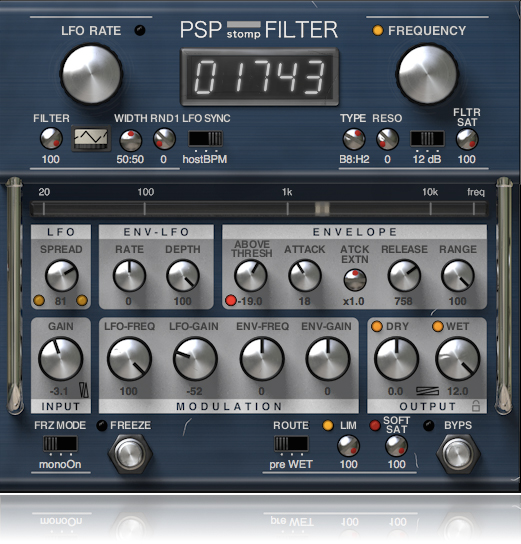
Task: Click the input gain phase invert icon
Action: (x=84, y=390)
